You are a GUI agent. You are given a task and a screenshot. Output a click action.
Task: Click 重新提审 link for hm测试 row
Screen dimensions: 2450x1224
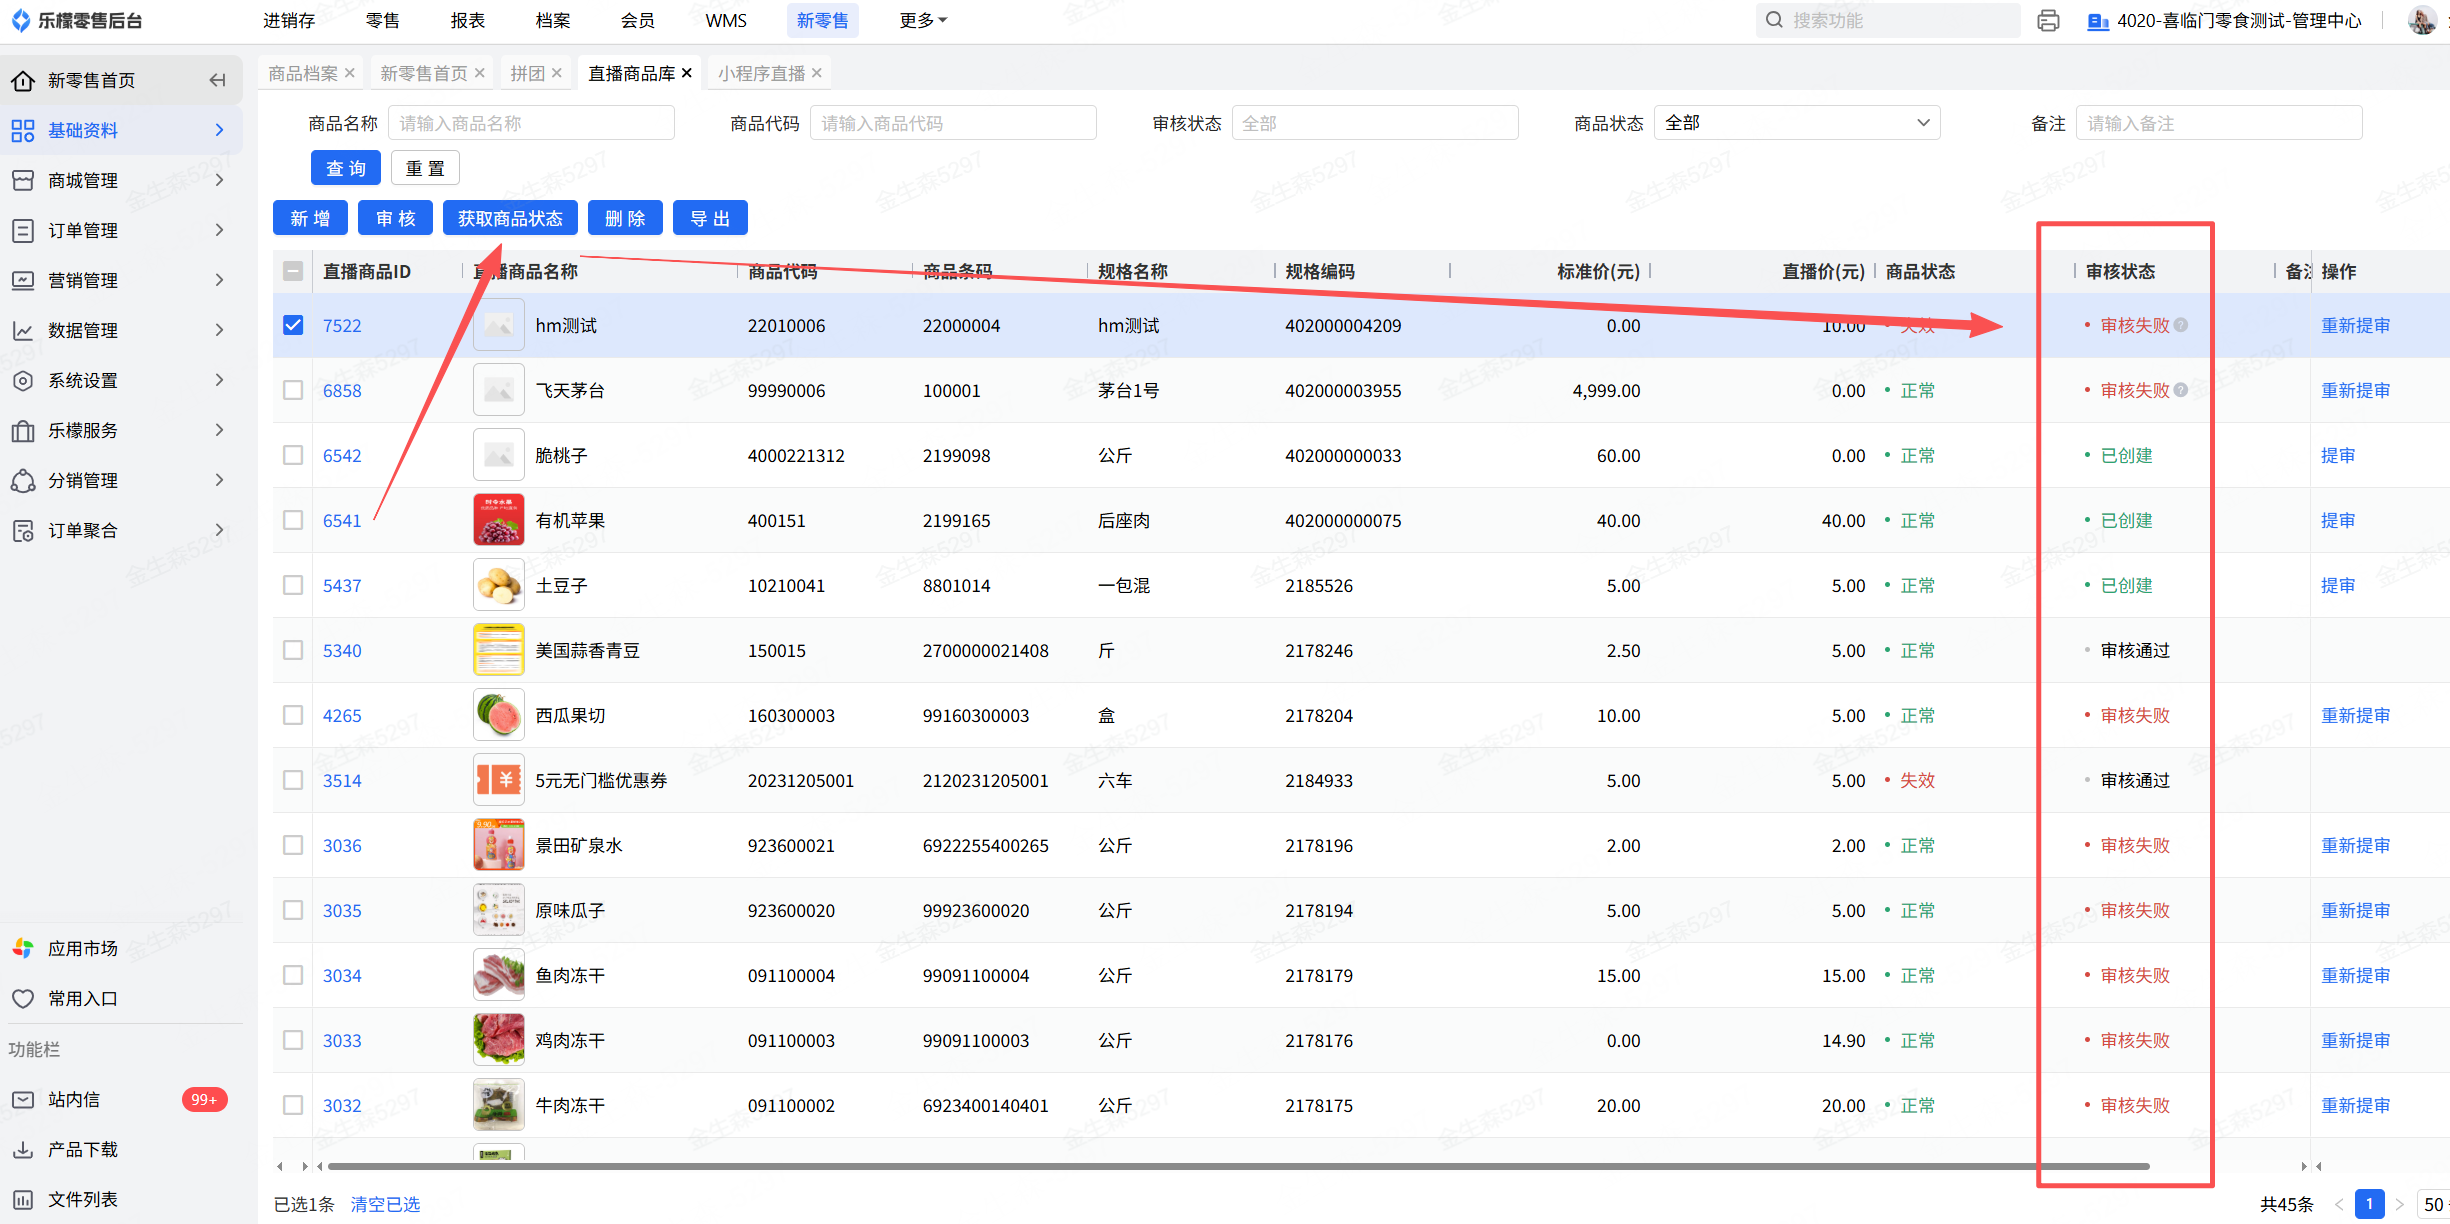click(2355, 325)
